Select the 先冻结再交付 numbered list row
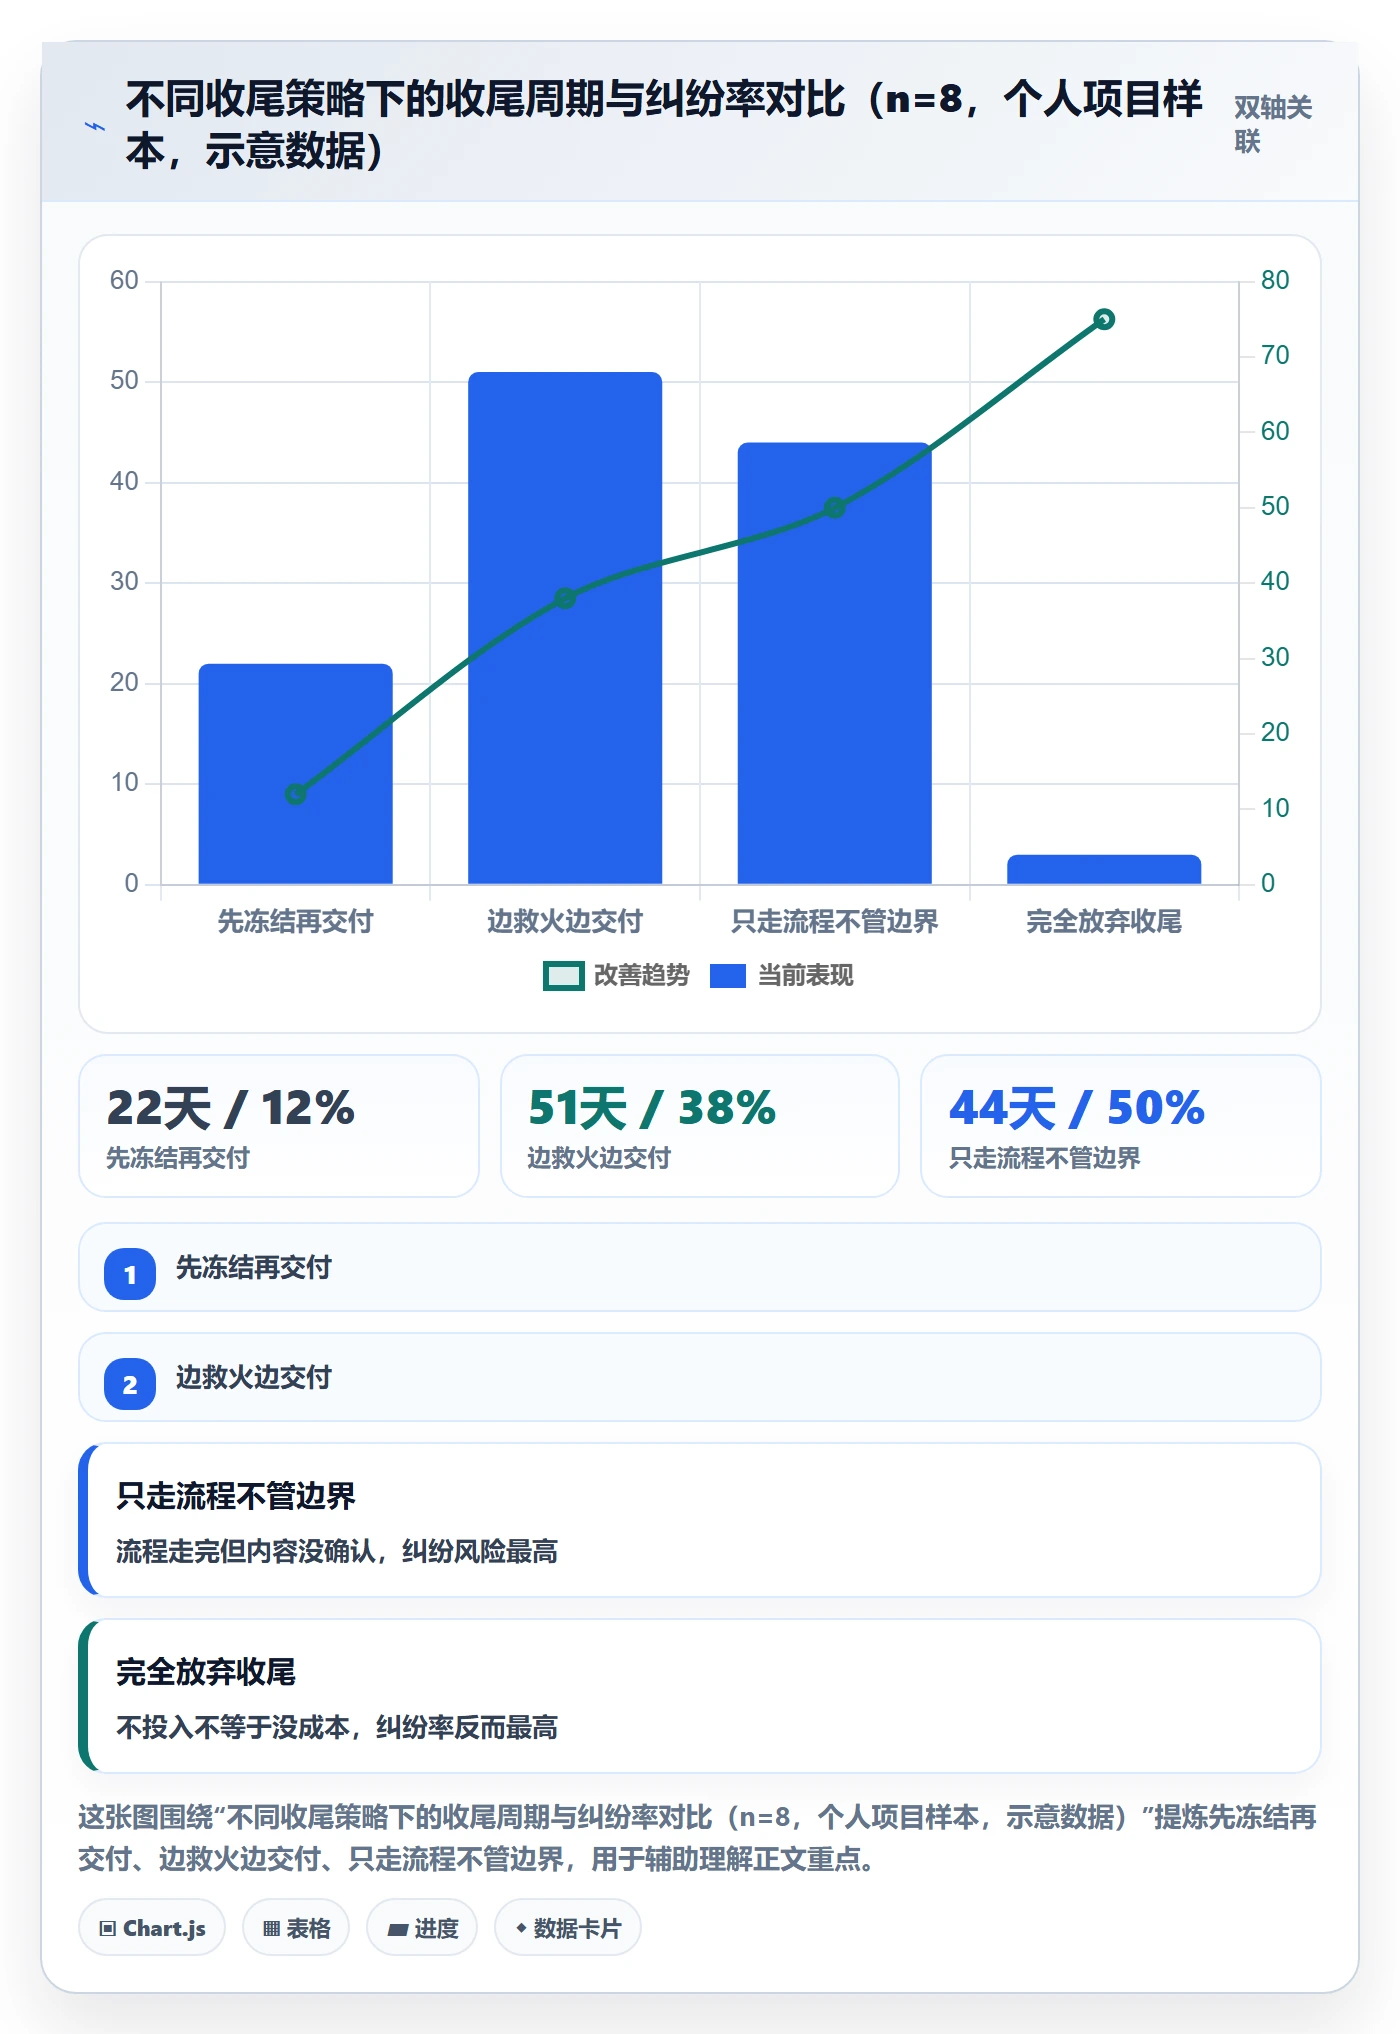The height and width of the screenshot is (2034, 1400). (x=700, y=1267)
